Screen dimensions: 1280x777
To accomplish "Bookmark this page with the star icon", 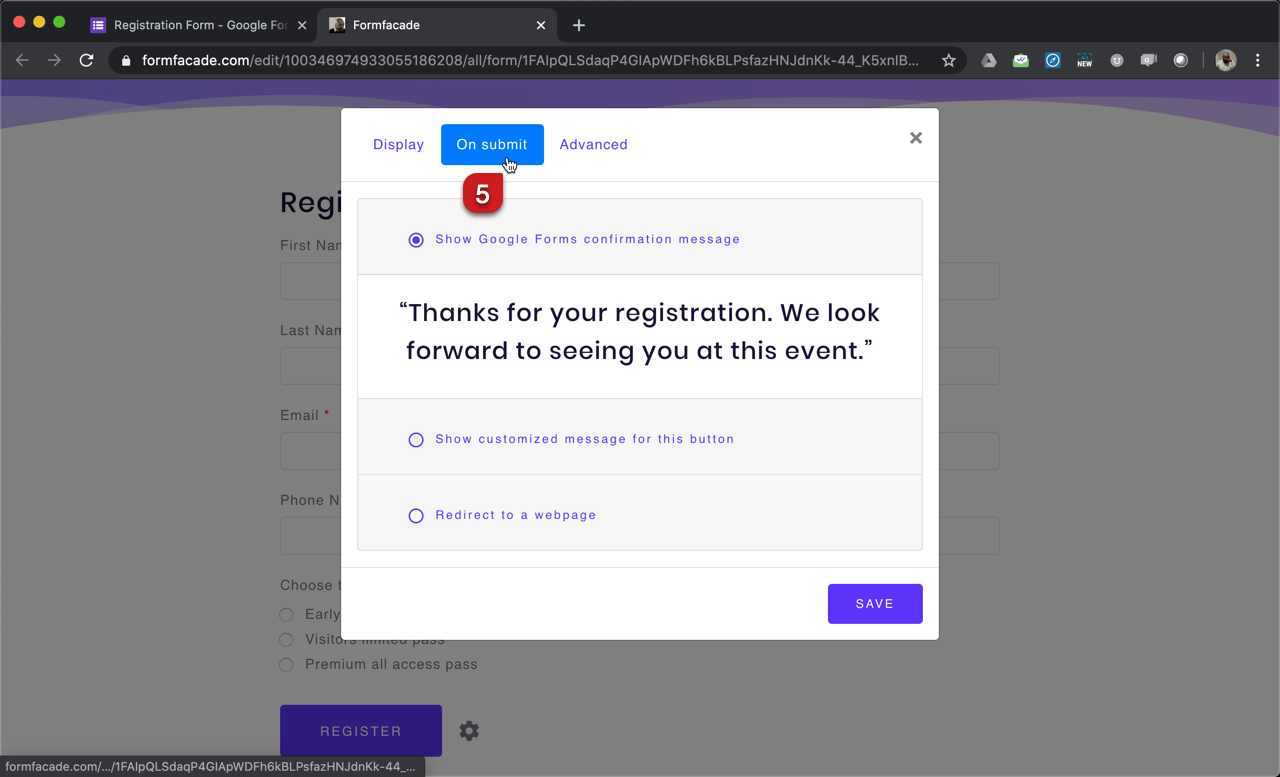I will click(x=948, y=61).
